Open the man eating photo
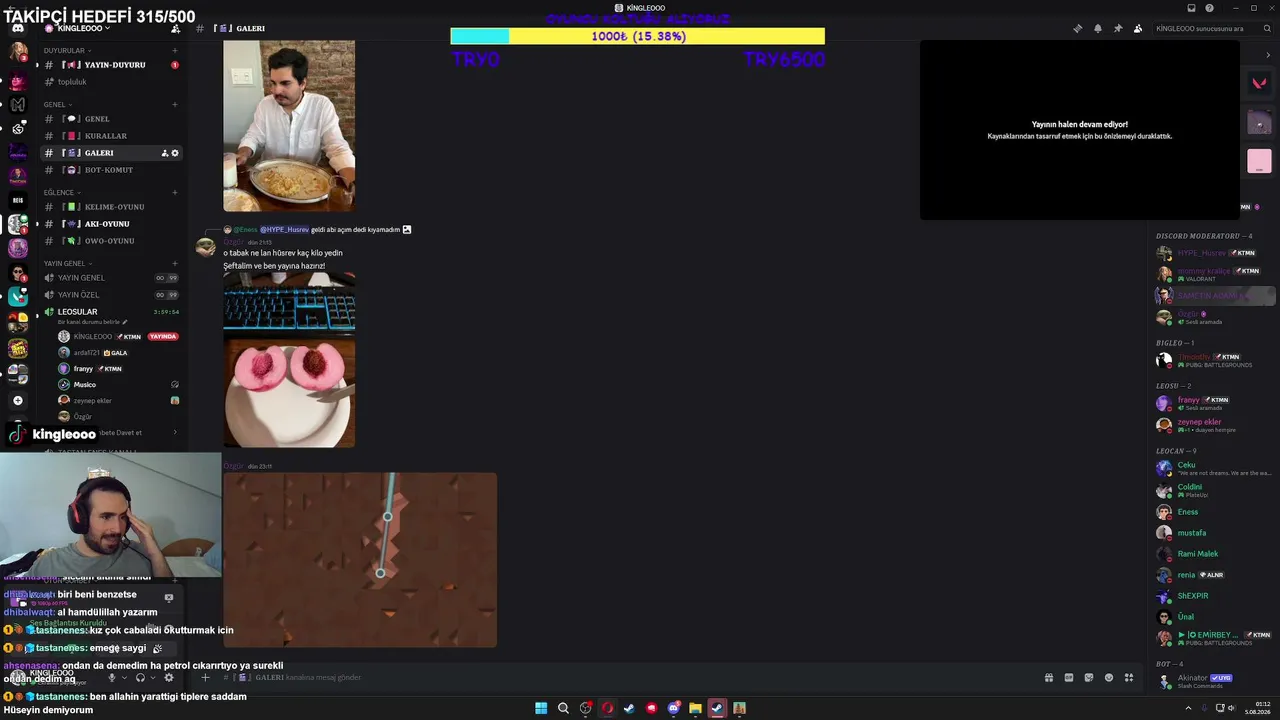 point(289,126)
